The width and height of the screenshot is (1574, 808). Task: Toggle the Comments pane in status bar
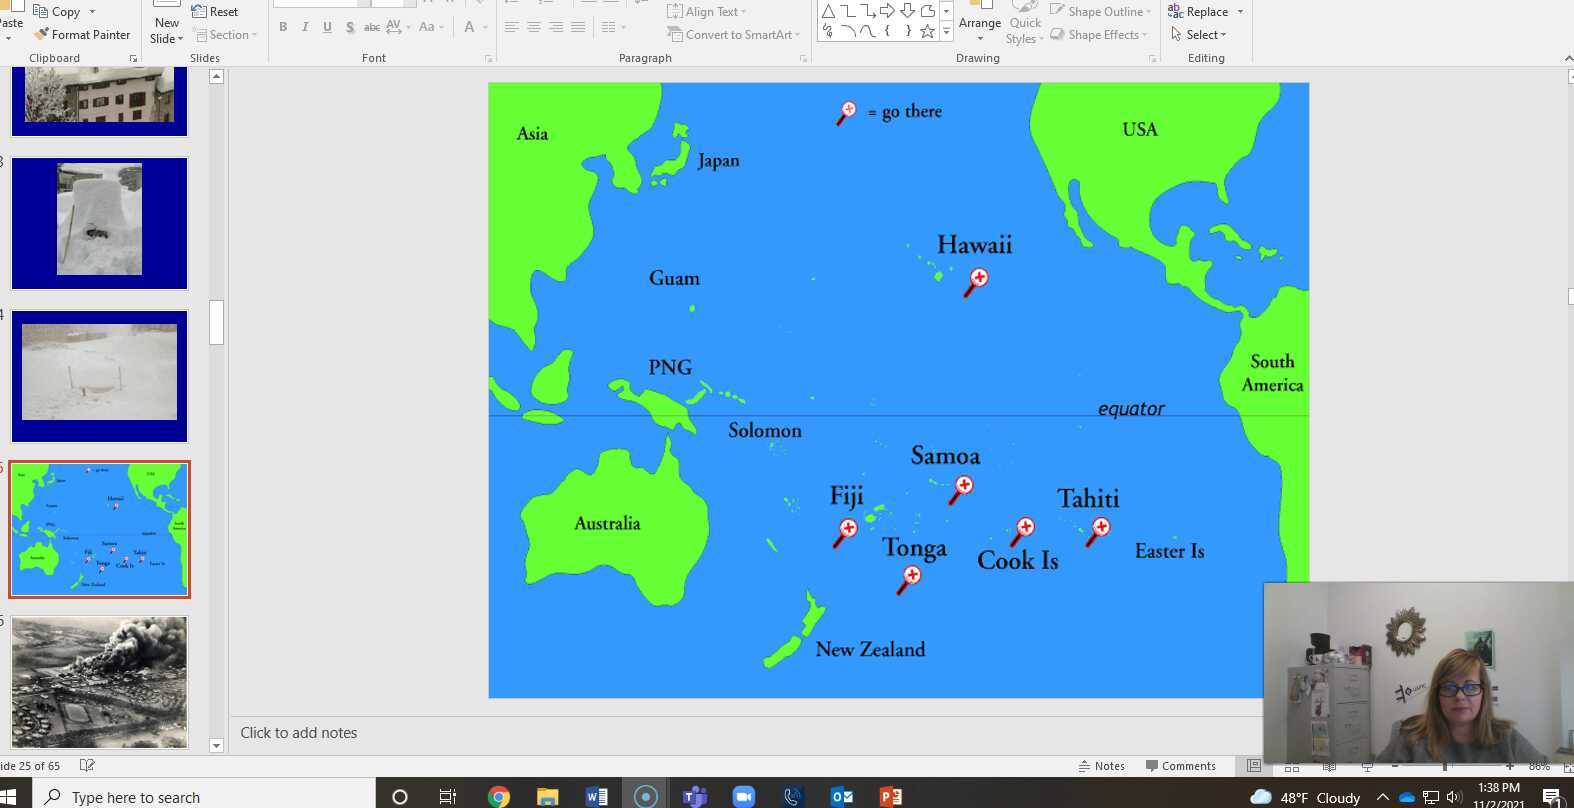1181,766
